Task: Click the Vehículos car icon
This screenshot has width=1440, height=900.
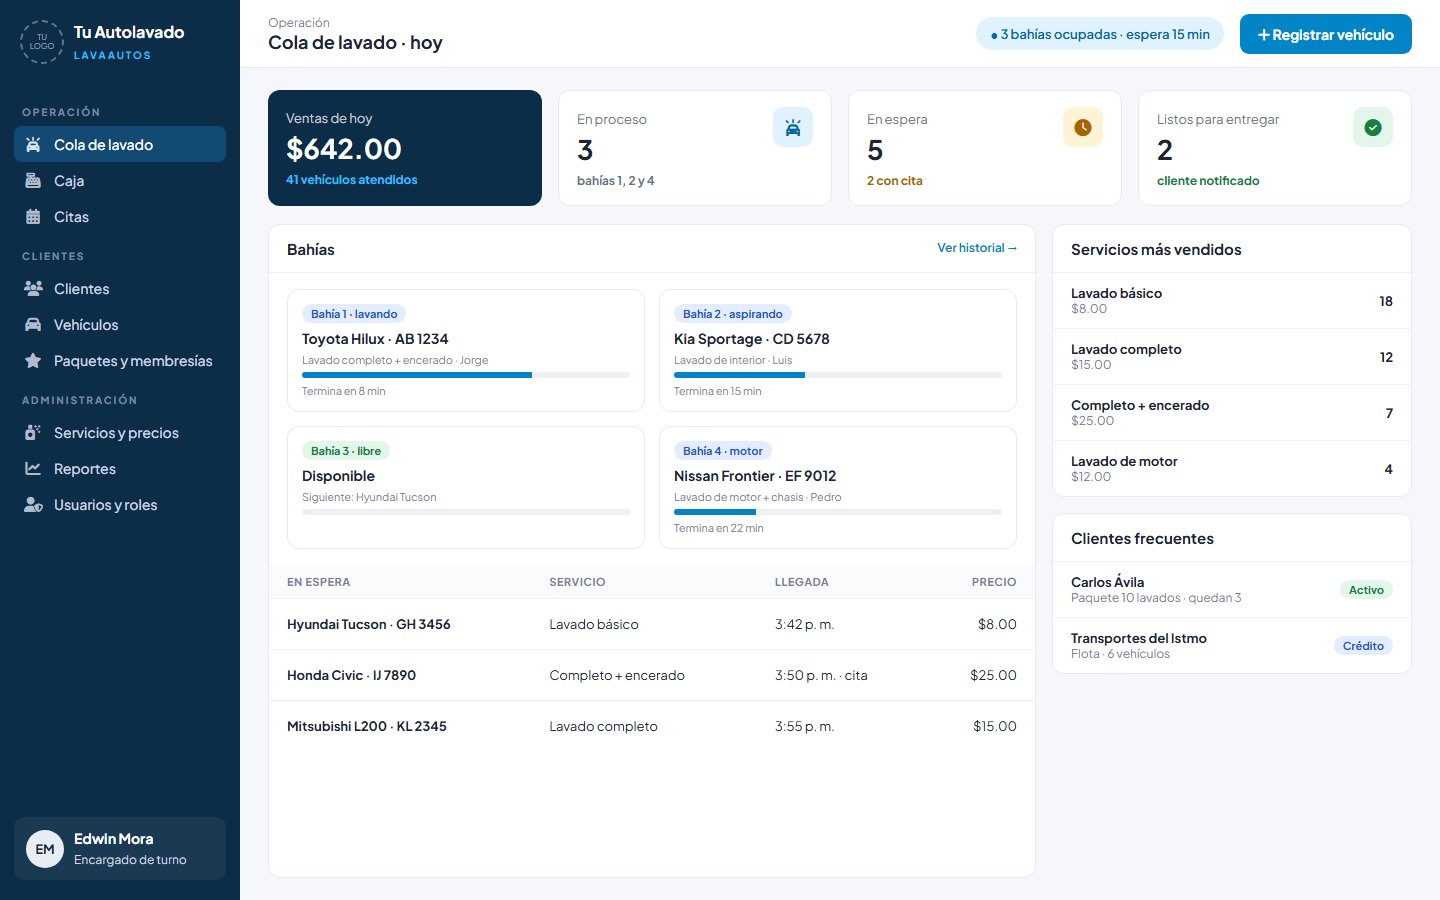Action: coord(33,324)
